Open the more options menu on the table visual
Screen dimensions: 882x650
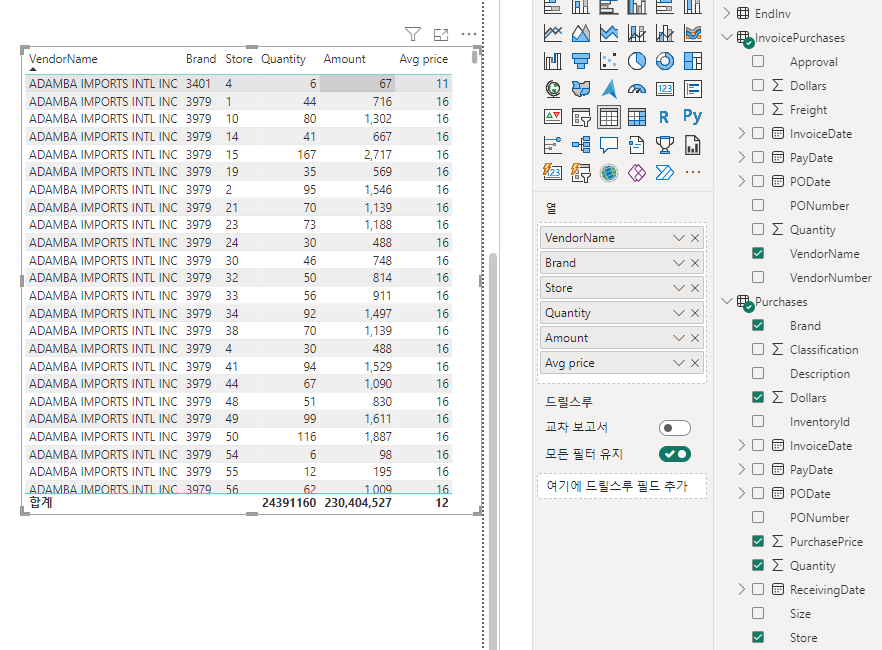[467, 33]
